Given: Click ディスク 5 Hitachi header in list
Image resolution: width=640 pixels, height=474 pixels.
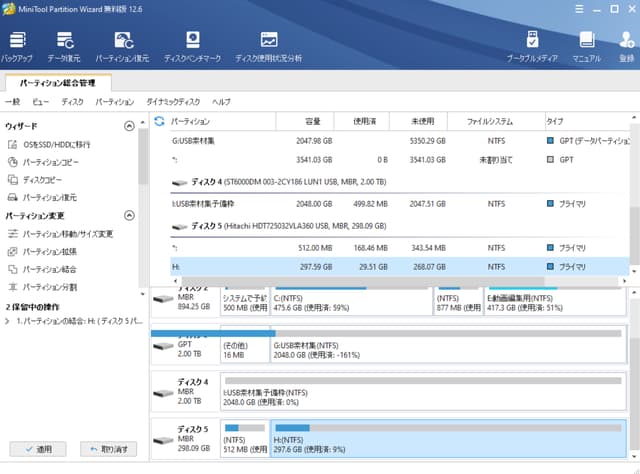Looking at the screenshot, I should pyautogui.click(x=278, y=226).
